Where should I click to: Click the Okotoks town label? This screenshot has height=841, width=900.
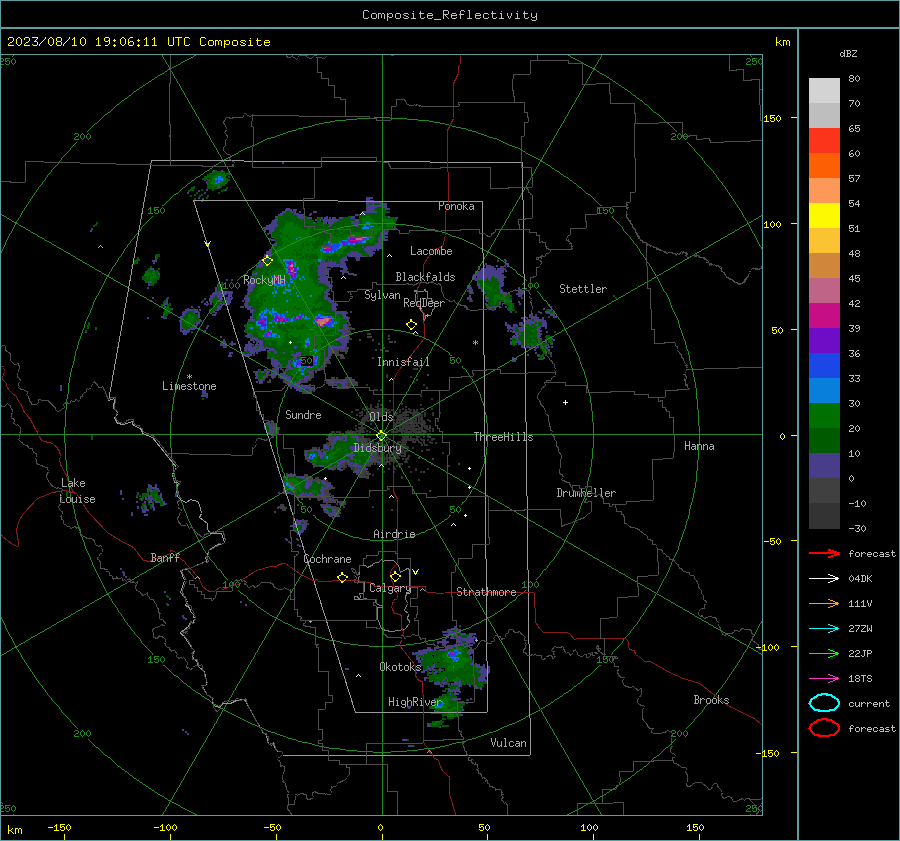pyautogui.click(x=399, y=666)
